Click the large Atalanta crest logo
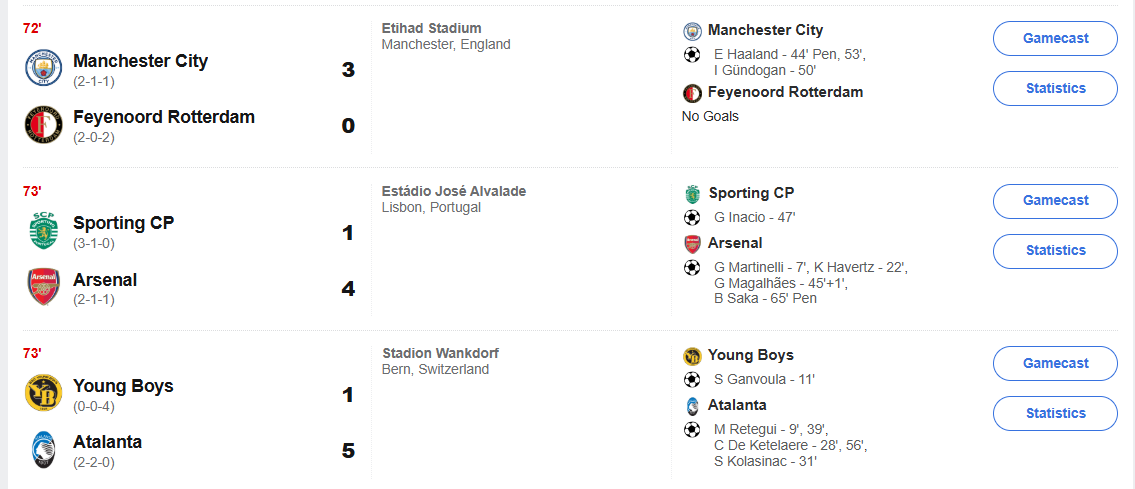Viewport: 1135px width, 489px height. pyautogui.click(x=44, y=450)
